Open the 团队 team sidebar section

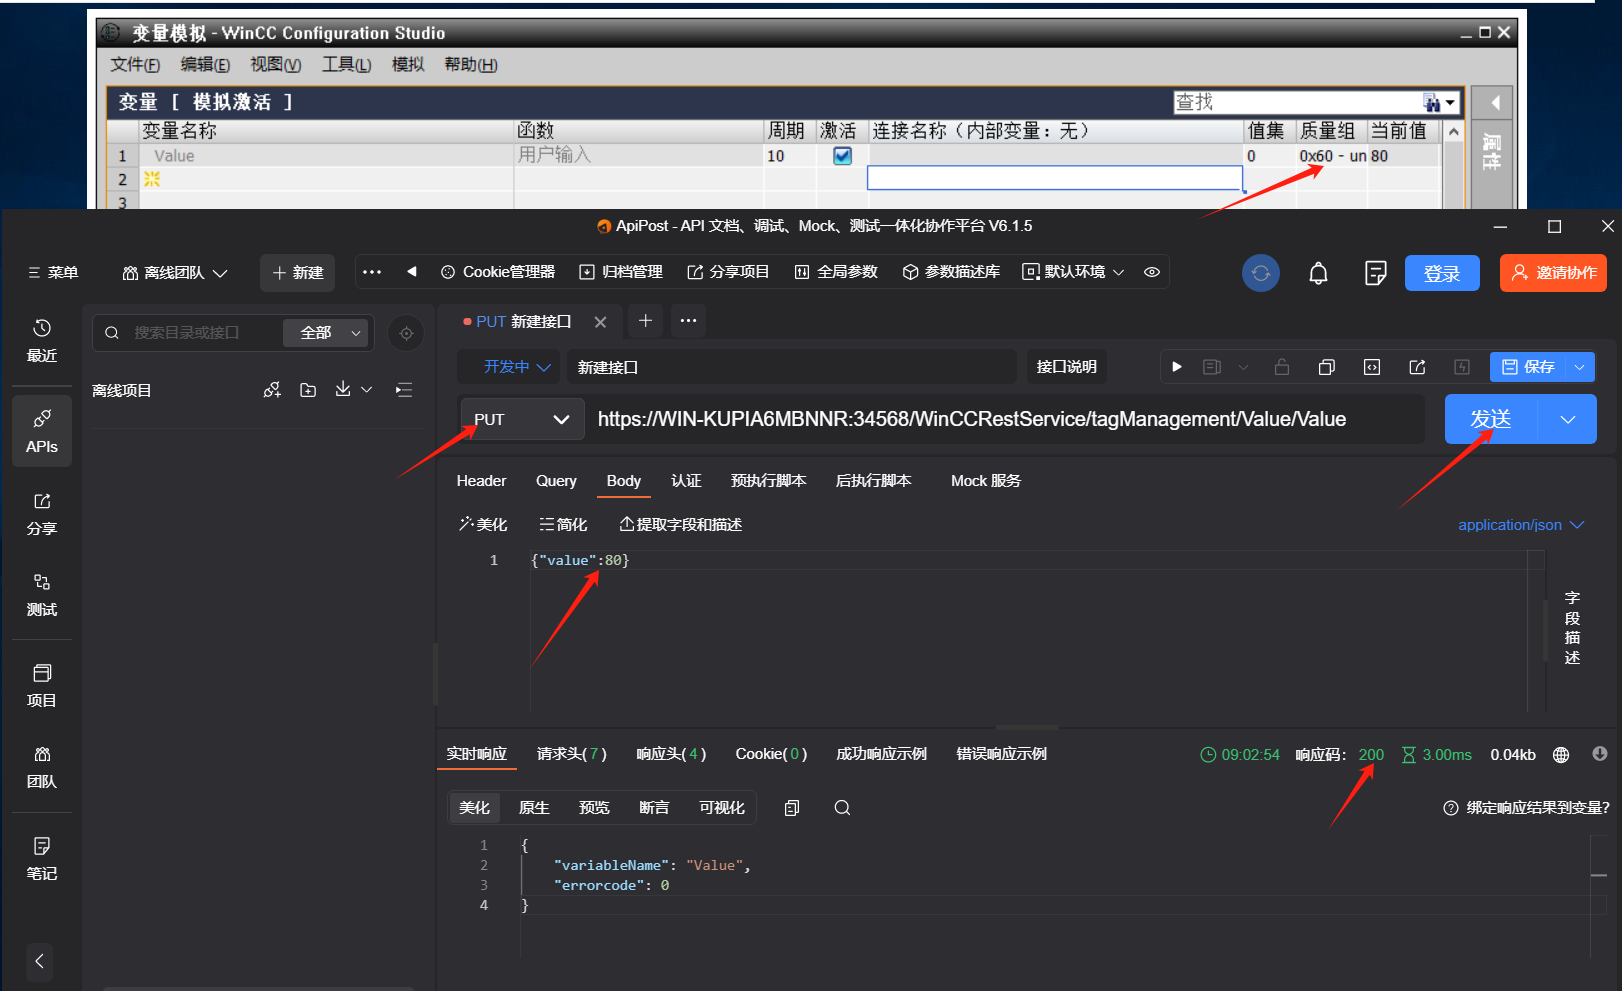(41, 767)
